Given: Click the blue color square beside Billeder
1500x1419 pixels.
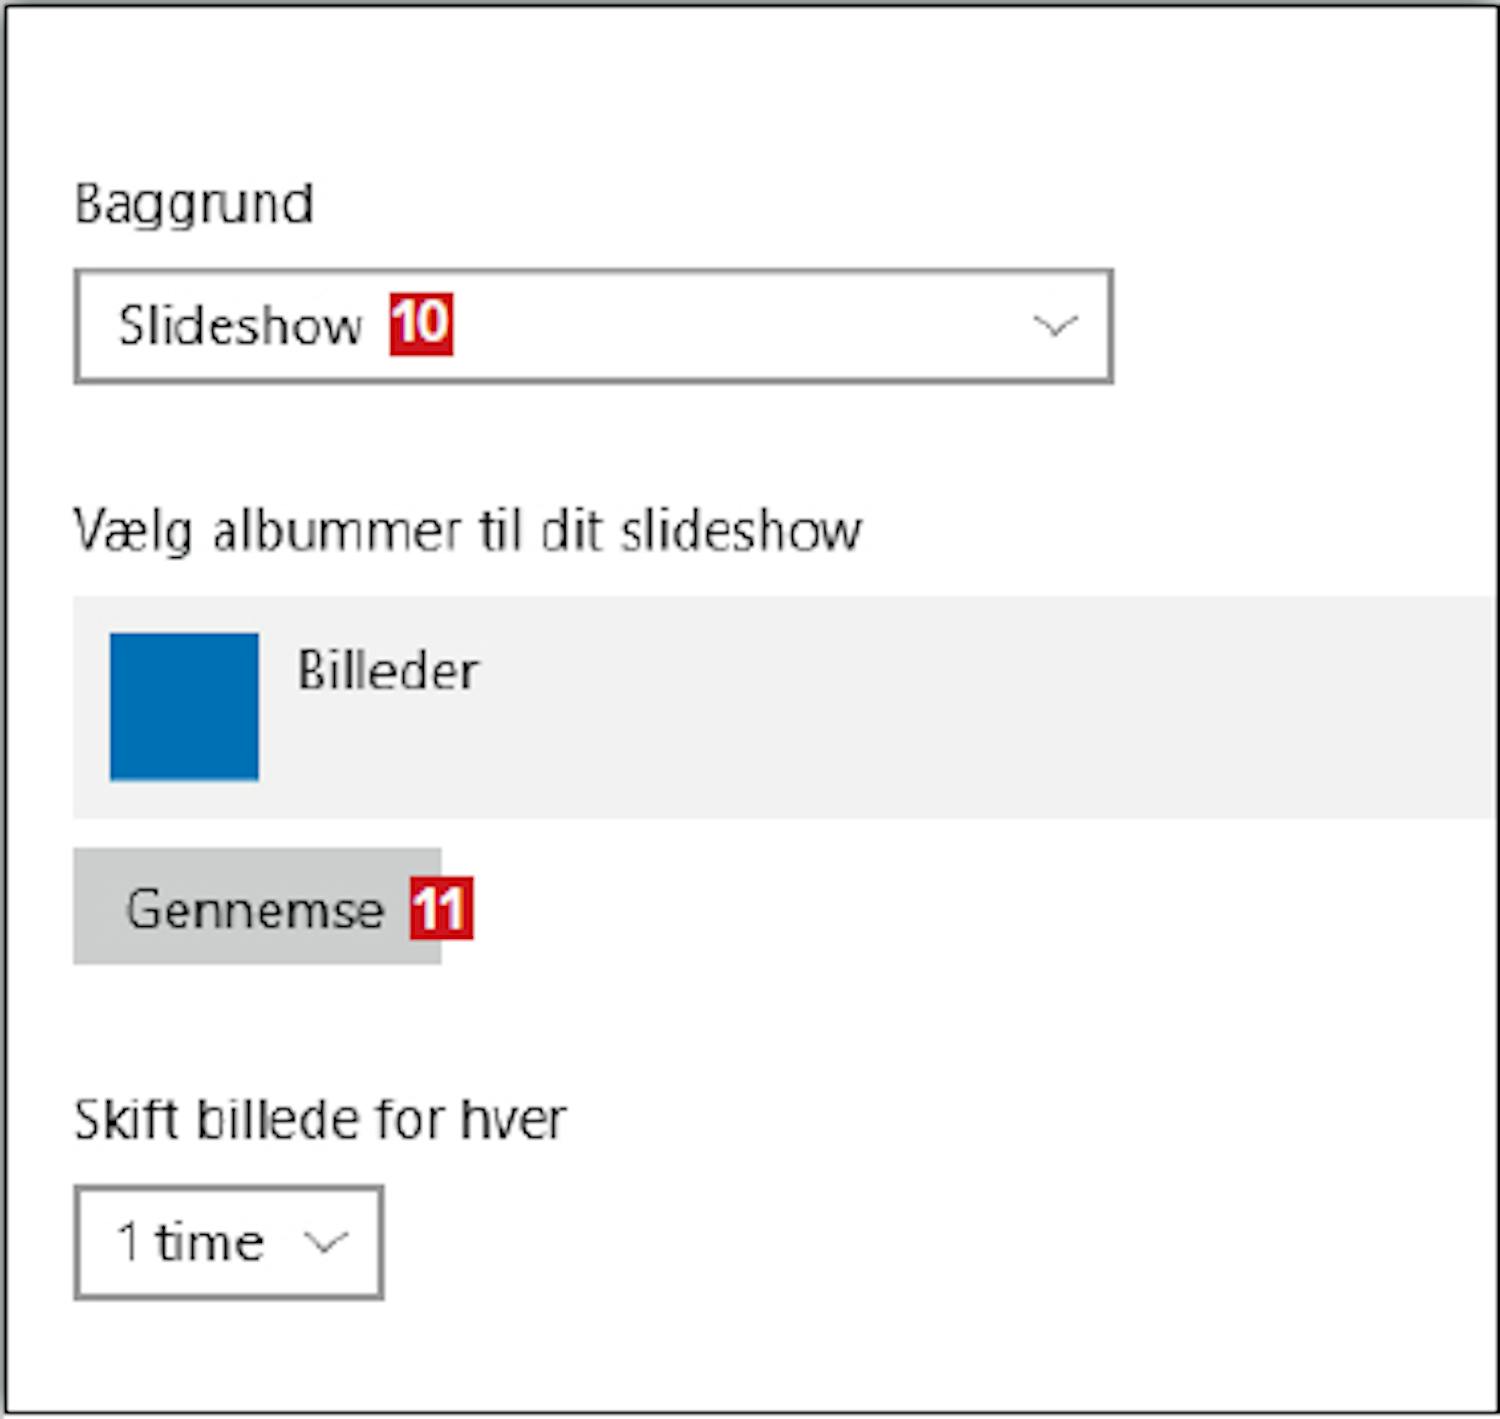Looking at the screenshot, I should pos(184,706).
